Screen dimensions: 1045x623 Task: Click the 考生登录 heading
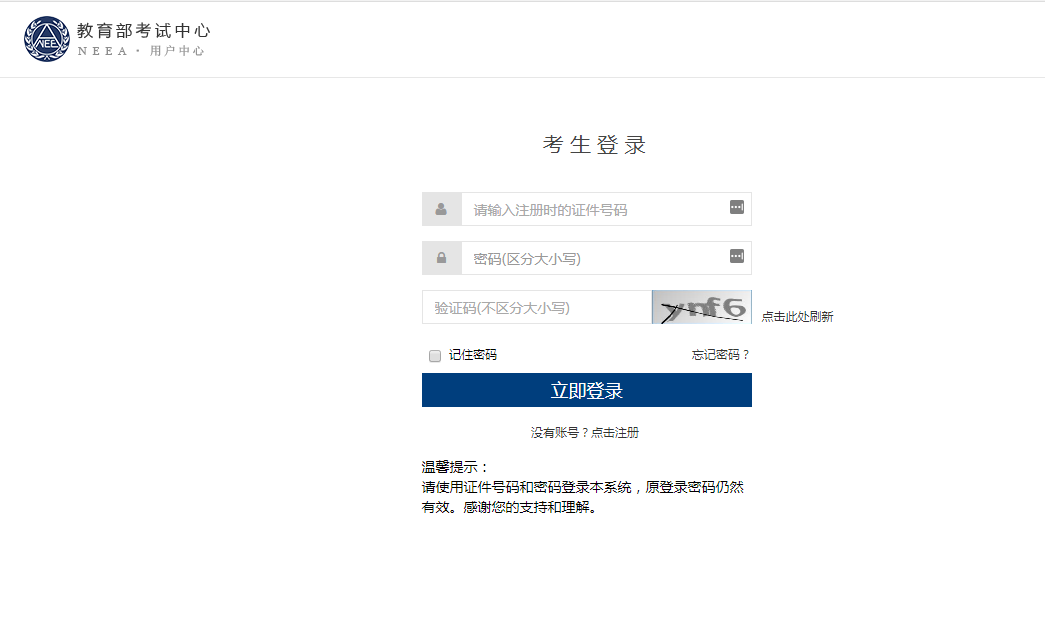[x=595, y=145]
